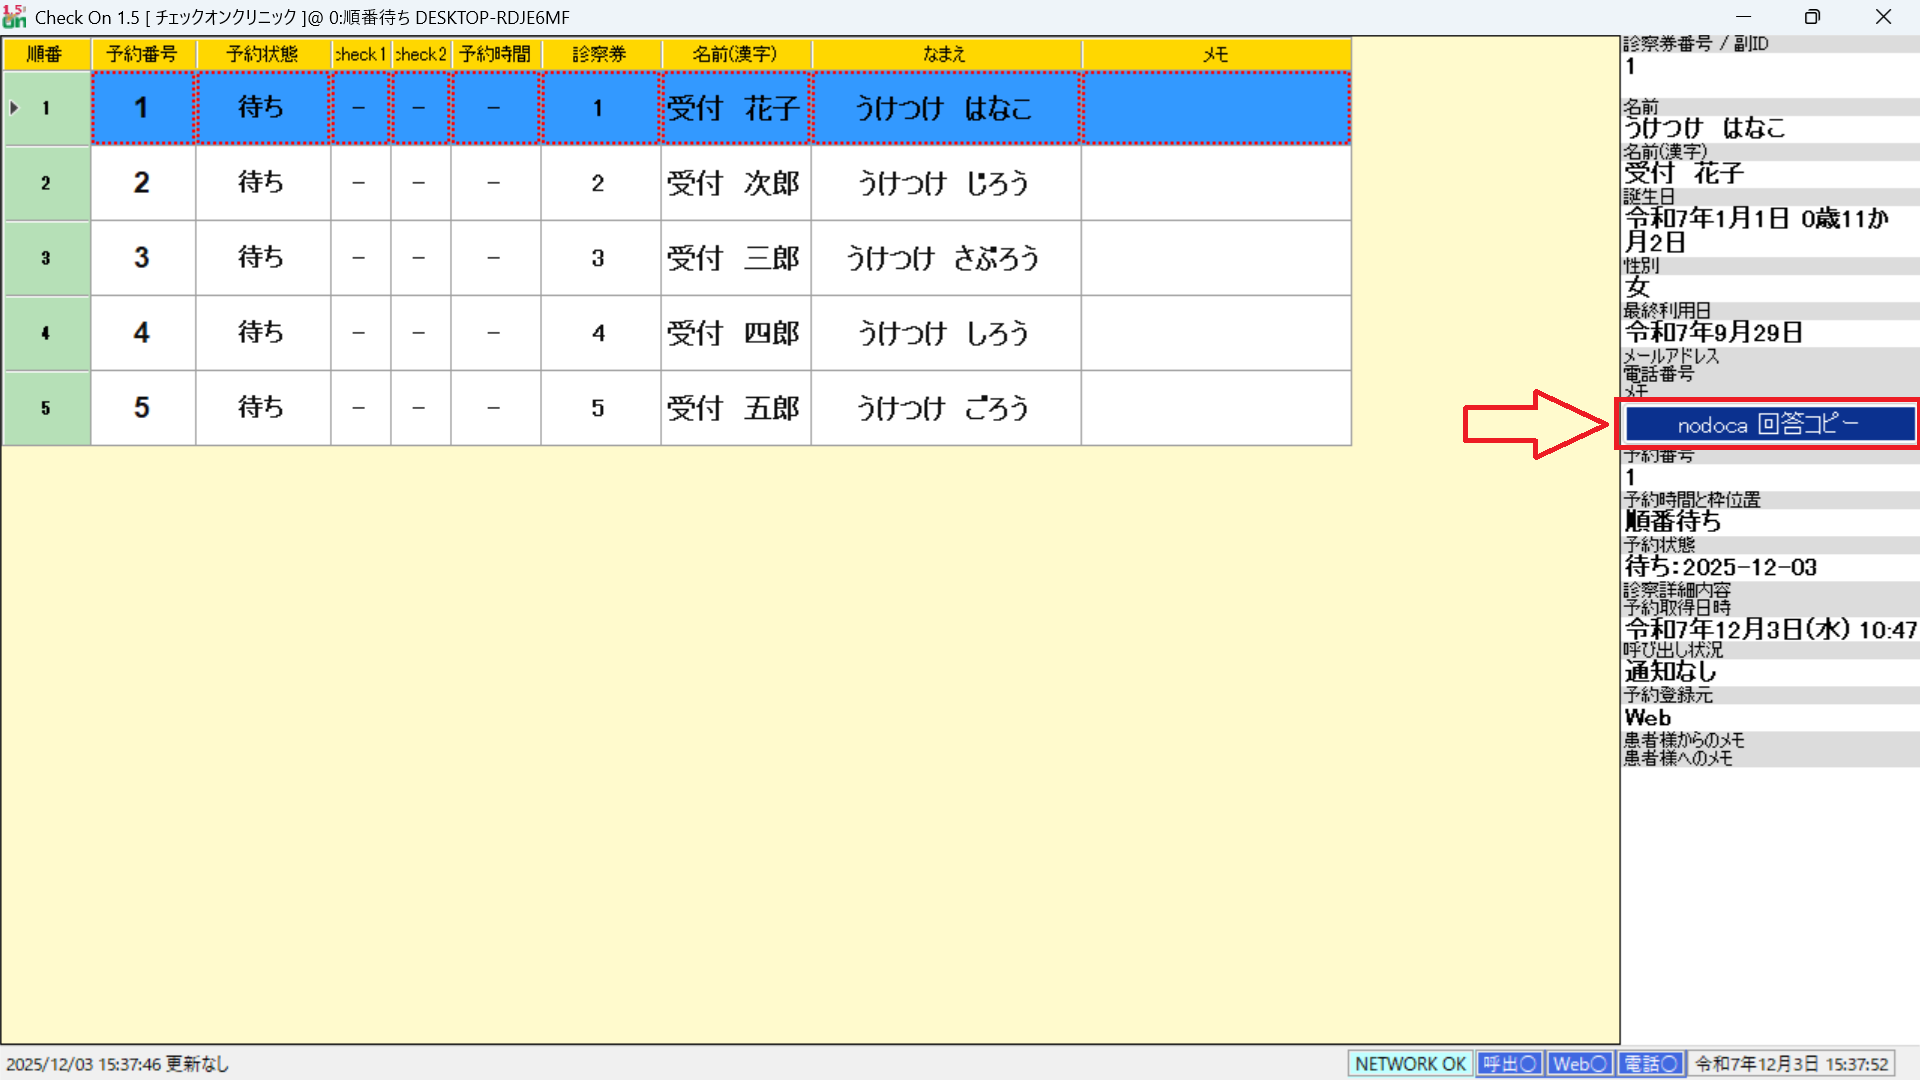Select the row header for queue number 3
This screenshot has width=1920, height=1080.
pyautogui.click(x=46, y=258)
